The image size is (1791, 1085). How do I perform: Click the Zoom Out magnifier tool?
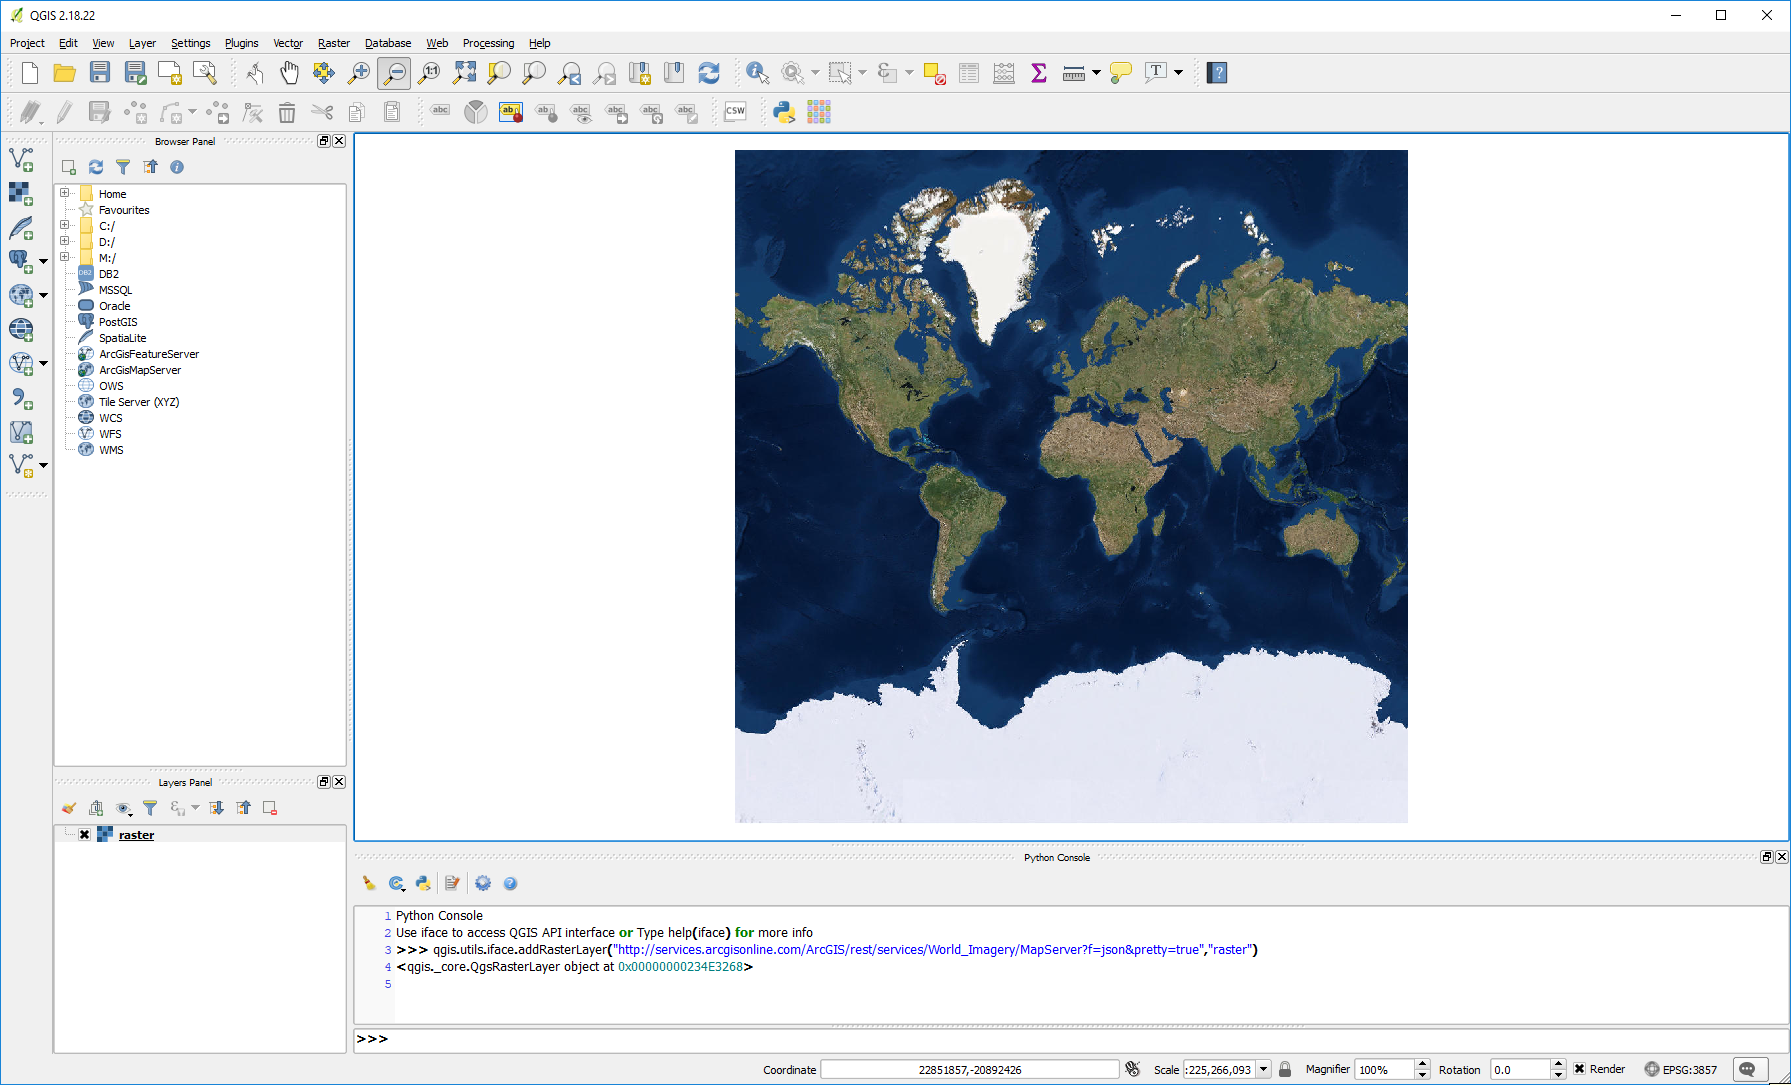394,73
